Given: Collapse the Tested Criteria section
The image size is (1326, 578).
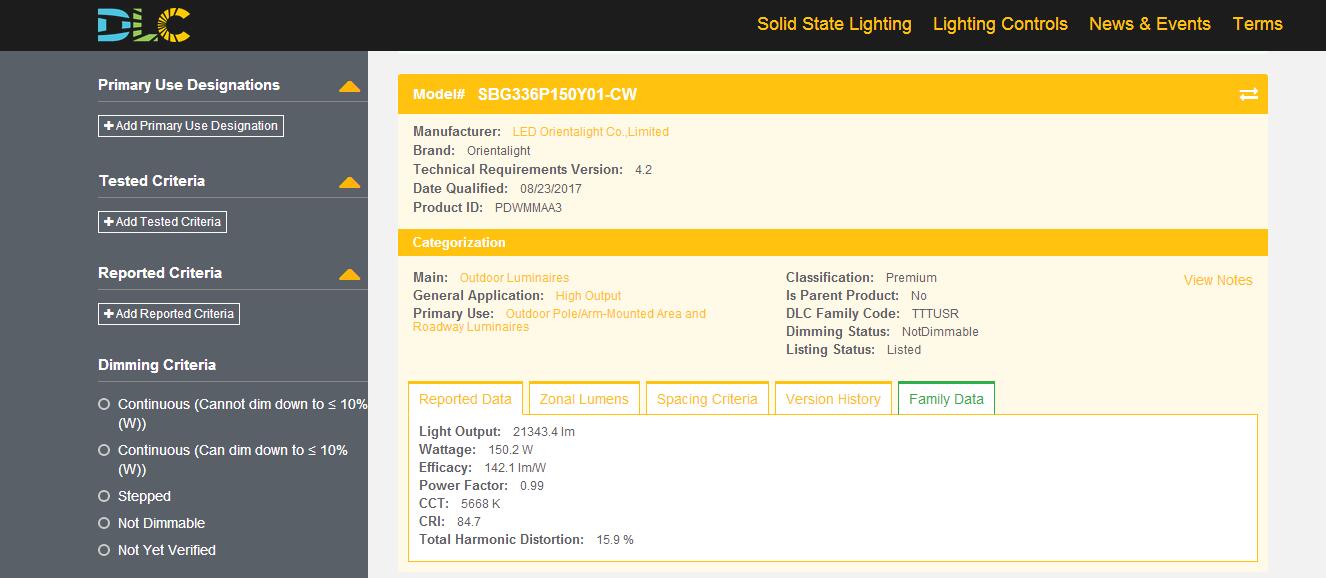Looking at the screenshot, I should pos(349,182).
